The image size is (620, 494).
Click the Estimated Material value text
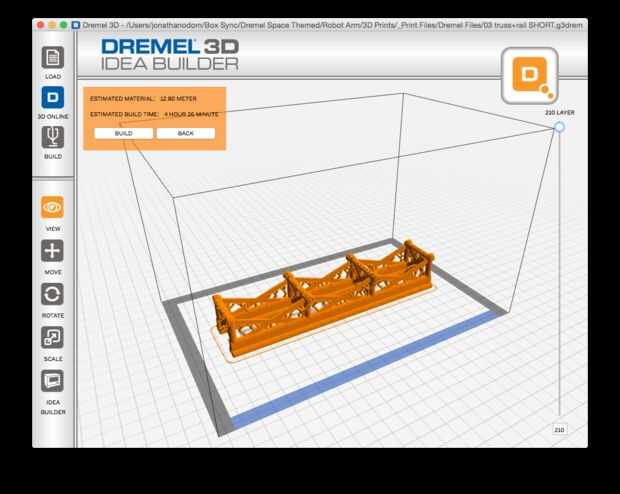click(178, 98)
